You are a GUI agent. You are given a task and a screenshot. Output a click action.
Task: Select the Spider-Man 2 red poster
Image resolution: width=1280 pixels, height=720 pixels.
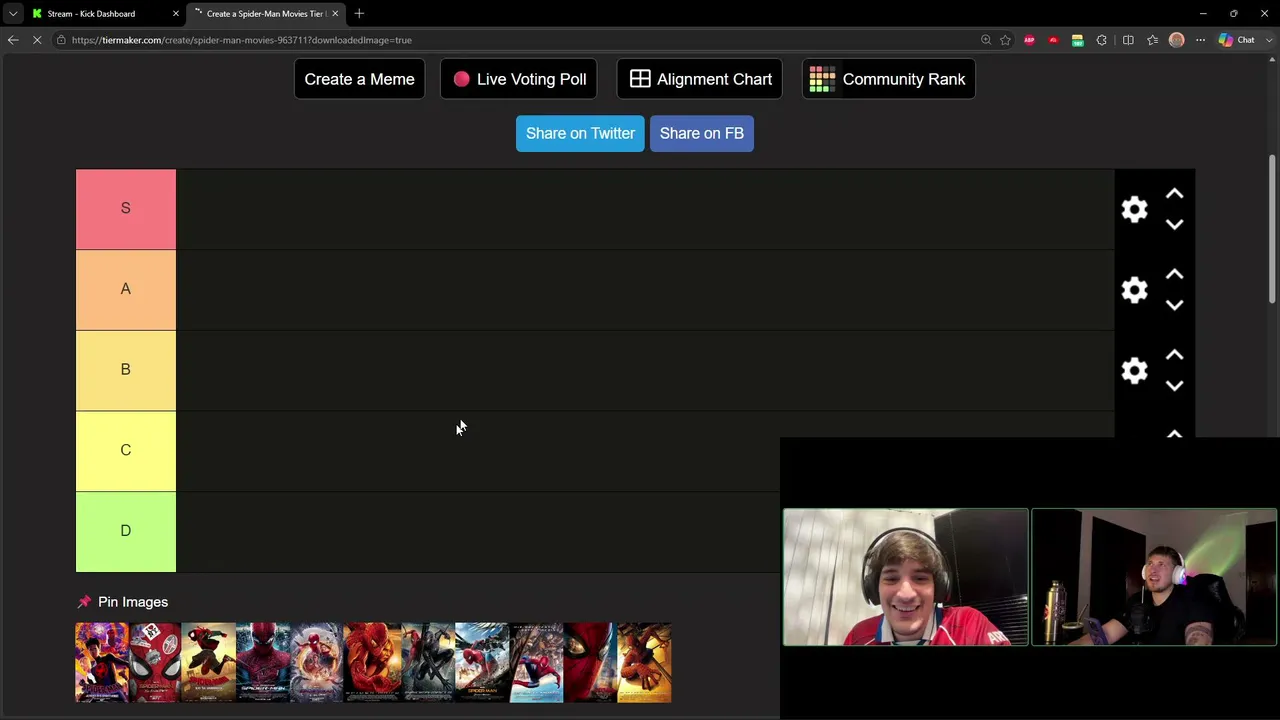pyautogui.click(x=372, y=663)
